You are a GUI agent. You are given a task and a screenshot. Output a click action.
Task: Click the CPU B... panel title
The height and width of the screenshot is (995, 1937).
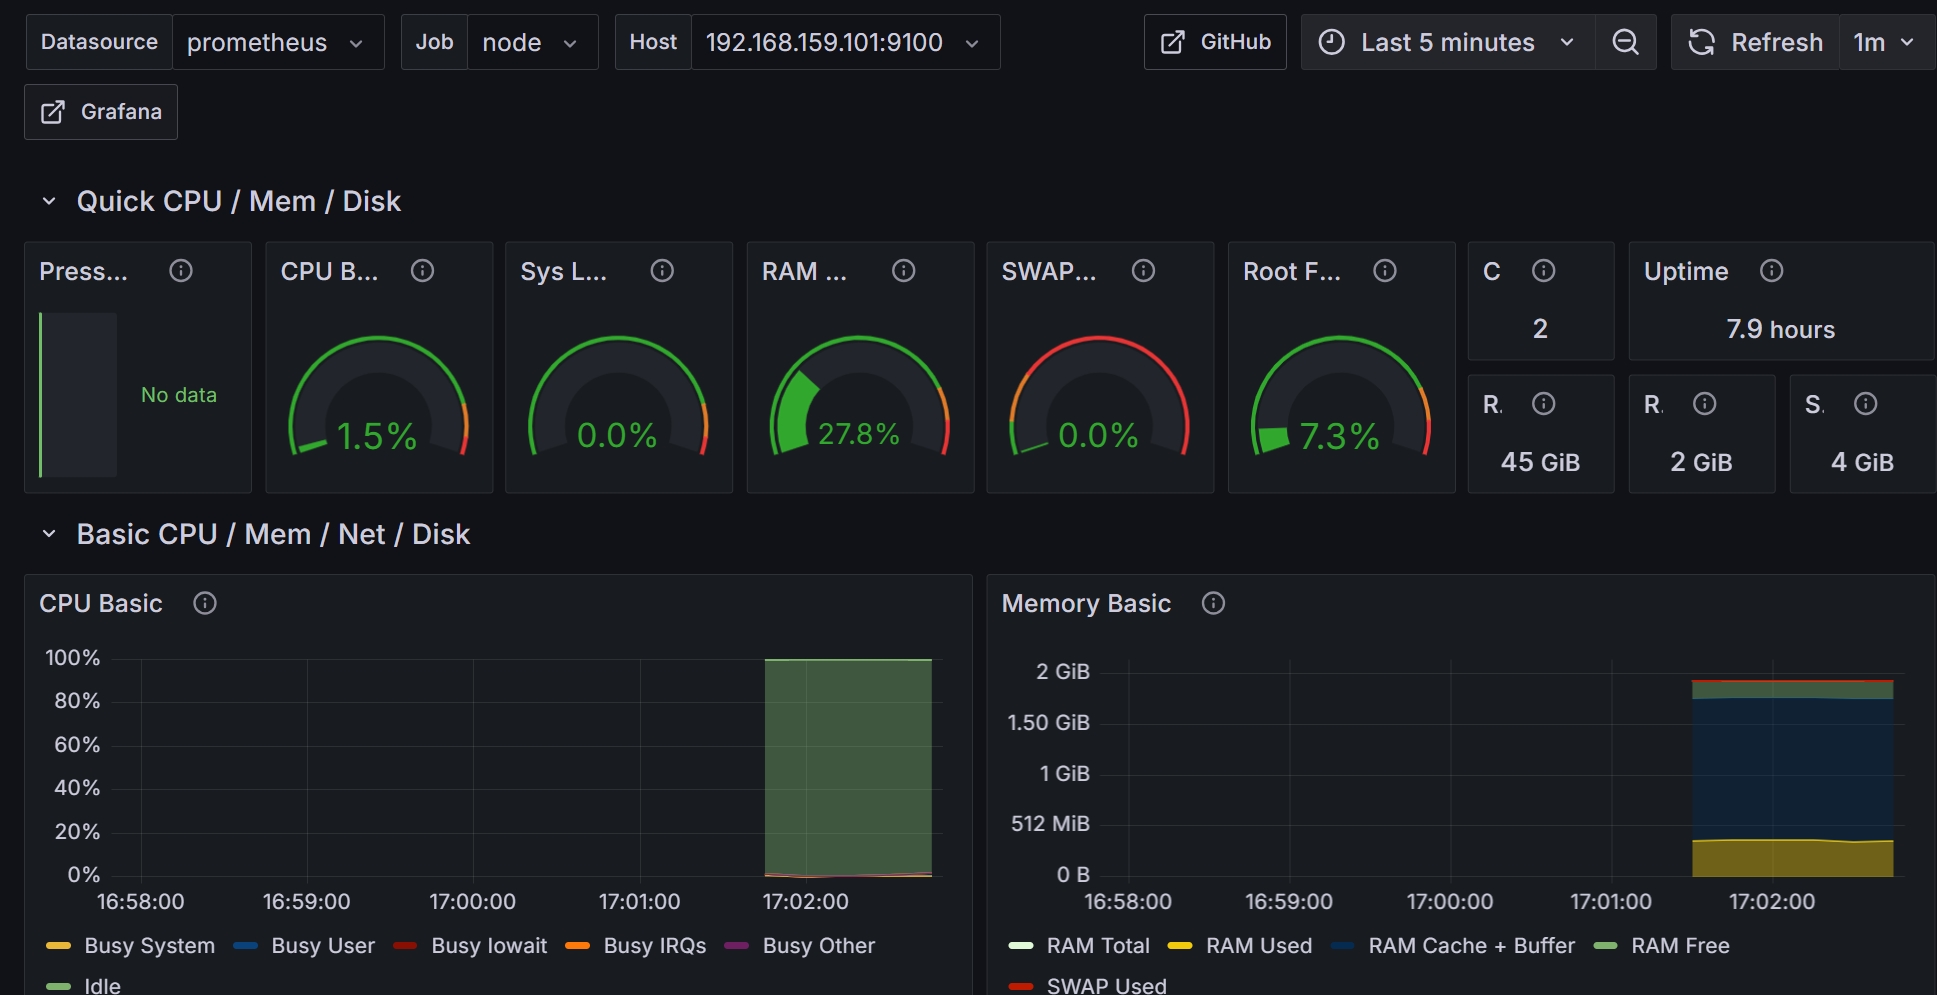[x=329, y=272]
